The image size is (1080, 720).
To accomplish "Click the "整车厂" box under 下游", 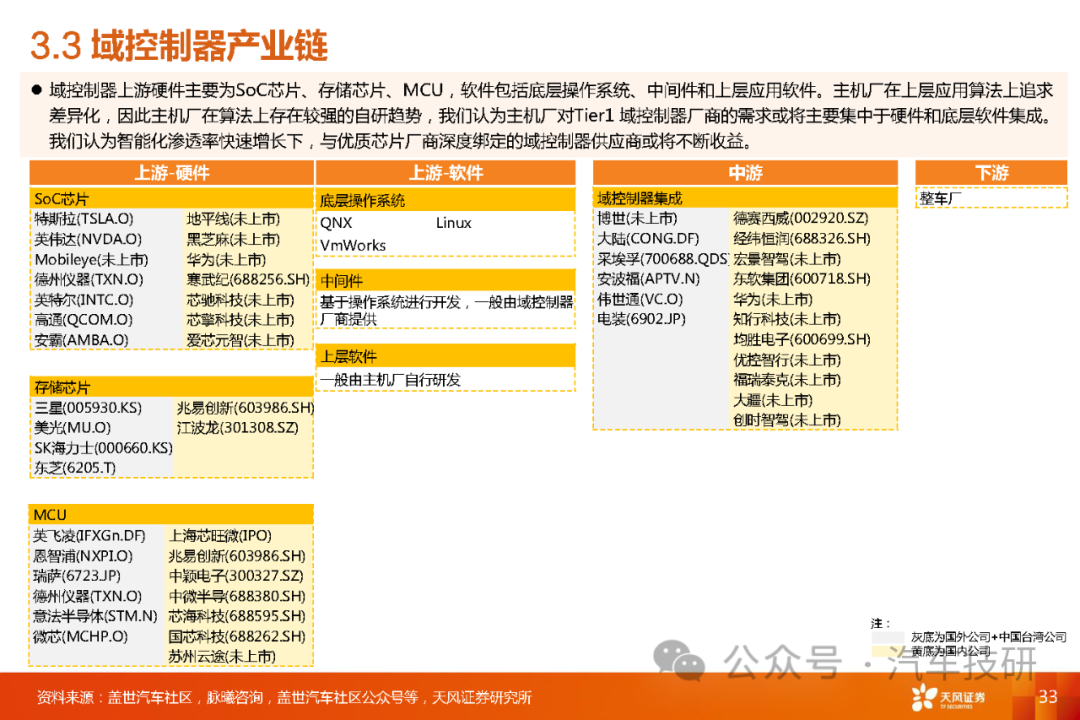I will [991, 198].
